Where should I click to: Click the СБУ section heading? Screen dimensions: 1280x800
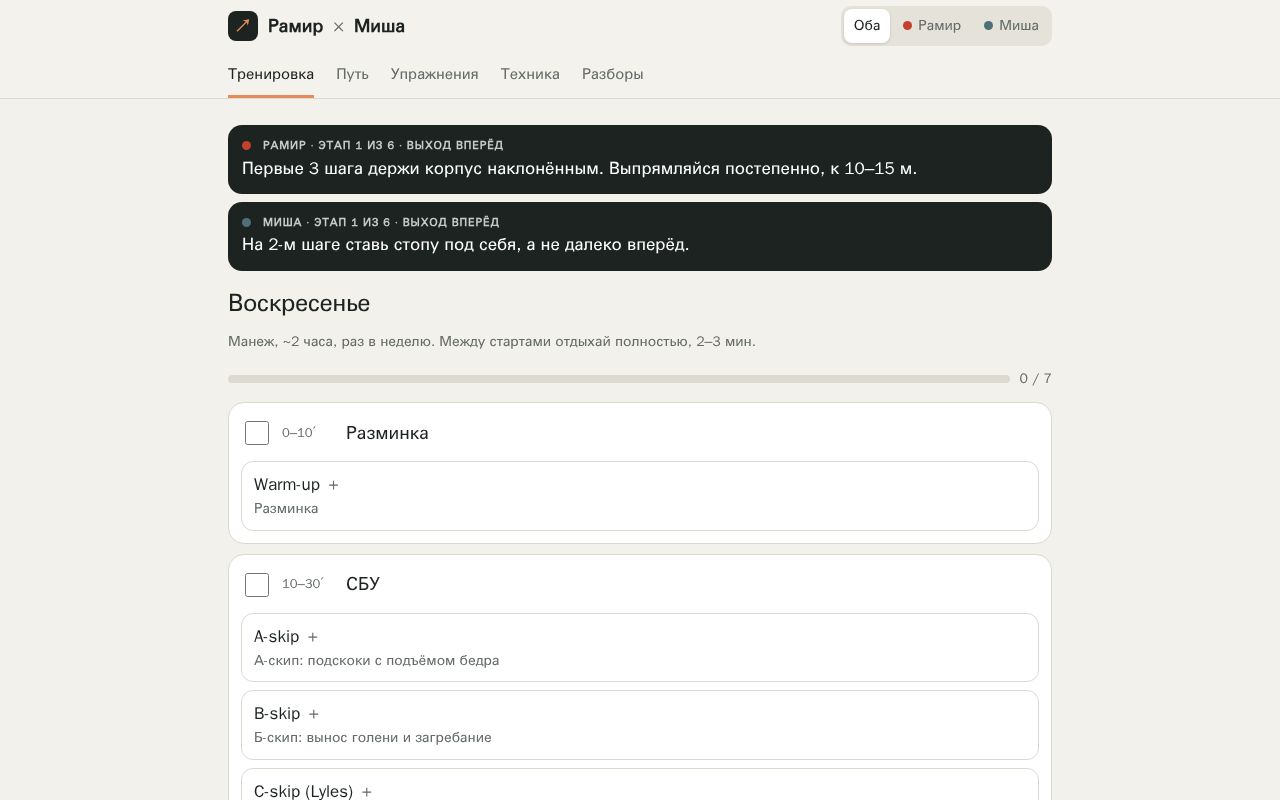(x=363, y=584)
